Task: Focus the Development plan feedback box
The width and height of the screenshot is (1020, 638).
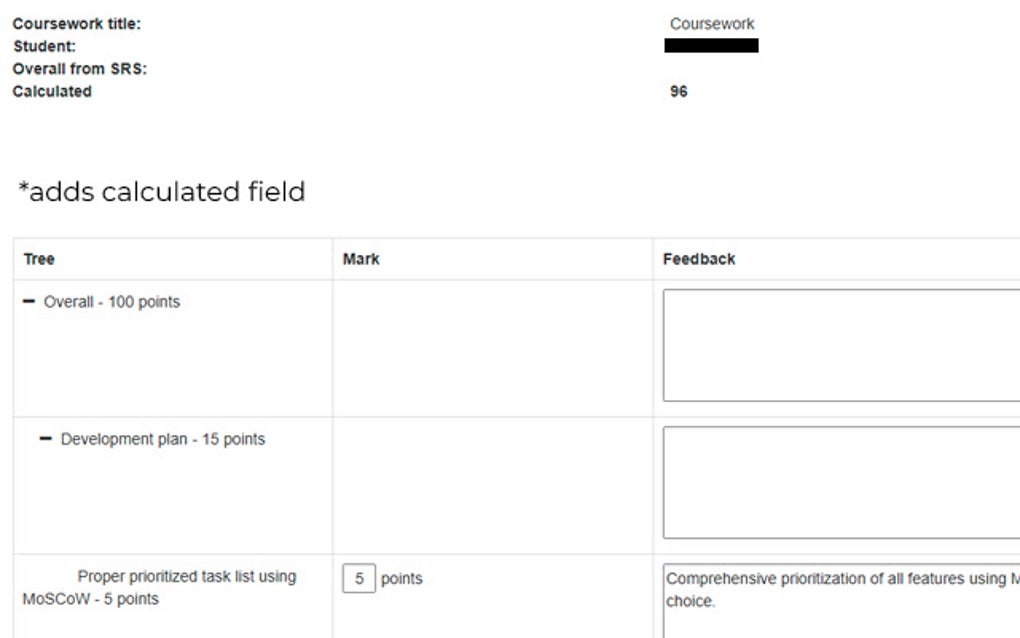Action: pos(840,483)
